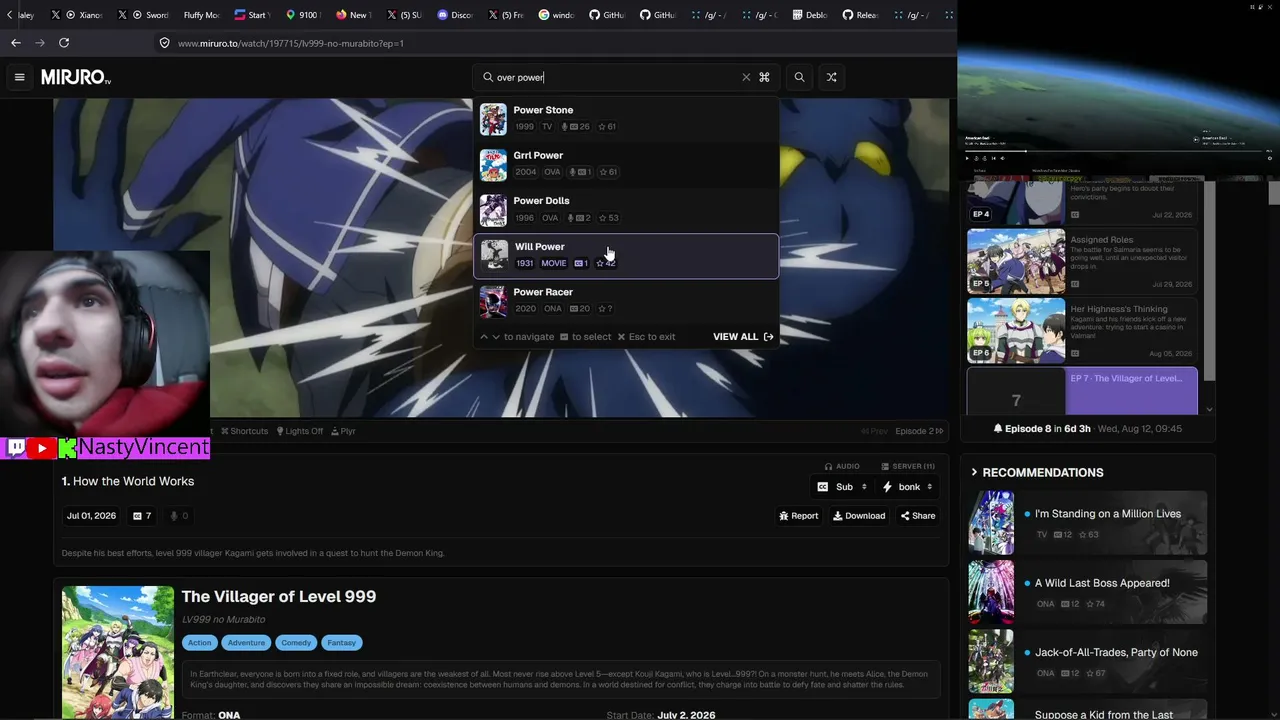
Task: Select the Power Dolls search result
Action: [x=626, y=210]
